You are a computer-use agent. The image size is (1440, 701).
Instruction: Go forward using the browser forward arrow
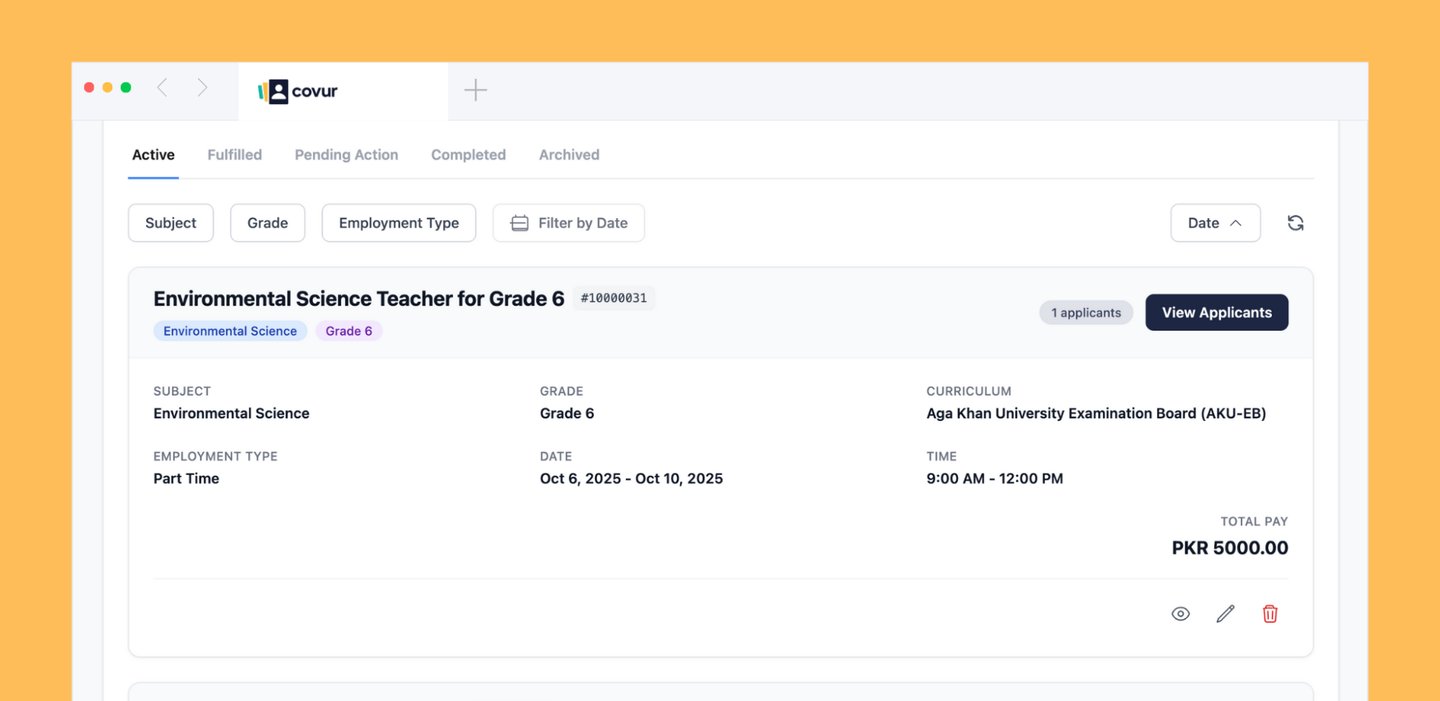tap(202, 88)
